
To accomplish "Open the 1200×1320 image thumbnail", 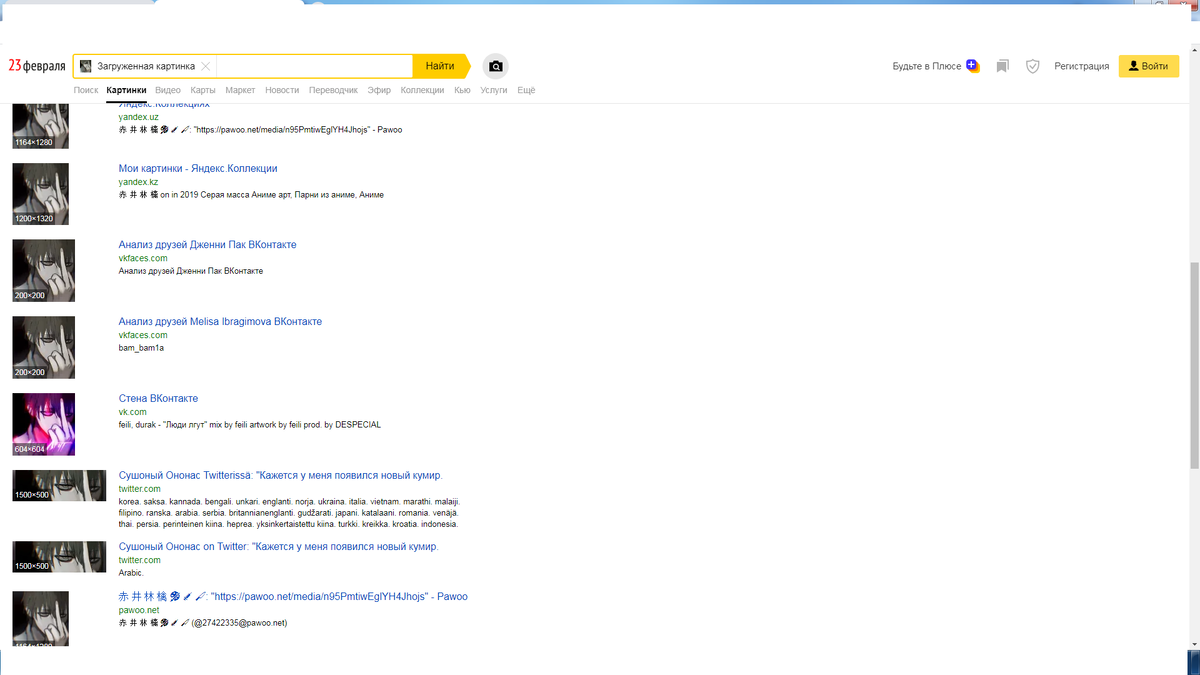I will (x=40, y=194).
